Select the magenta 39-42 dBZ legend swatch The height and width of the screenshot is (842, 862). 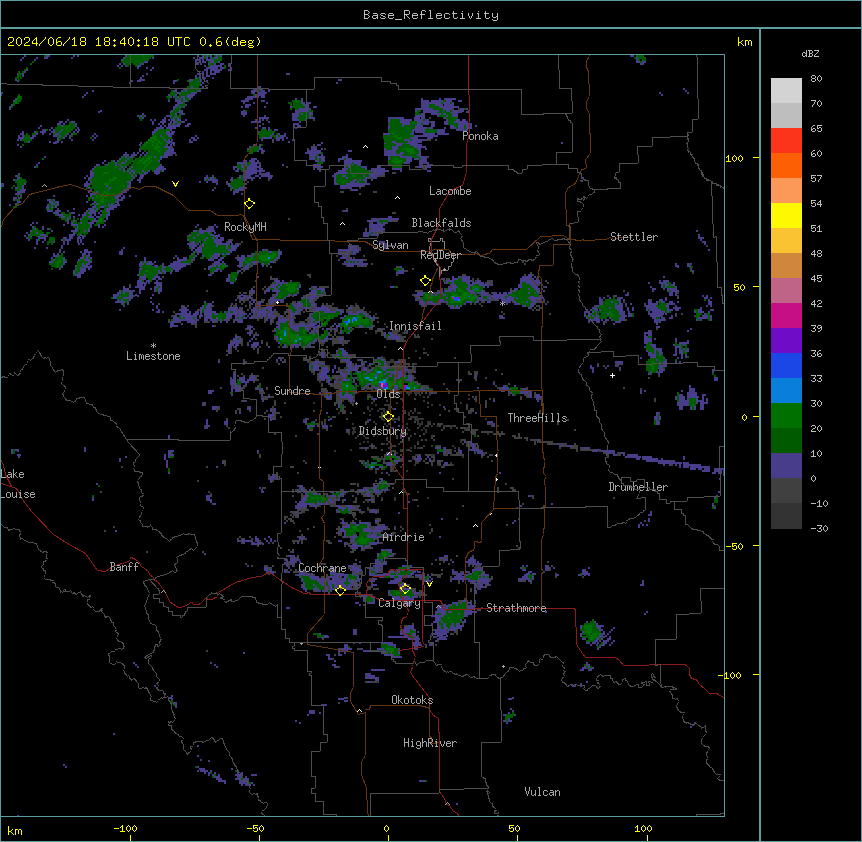coord(786,315)
